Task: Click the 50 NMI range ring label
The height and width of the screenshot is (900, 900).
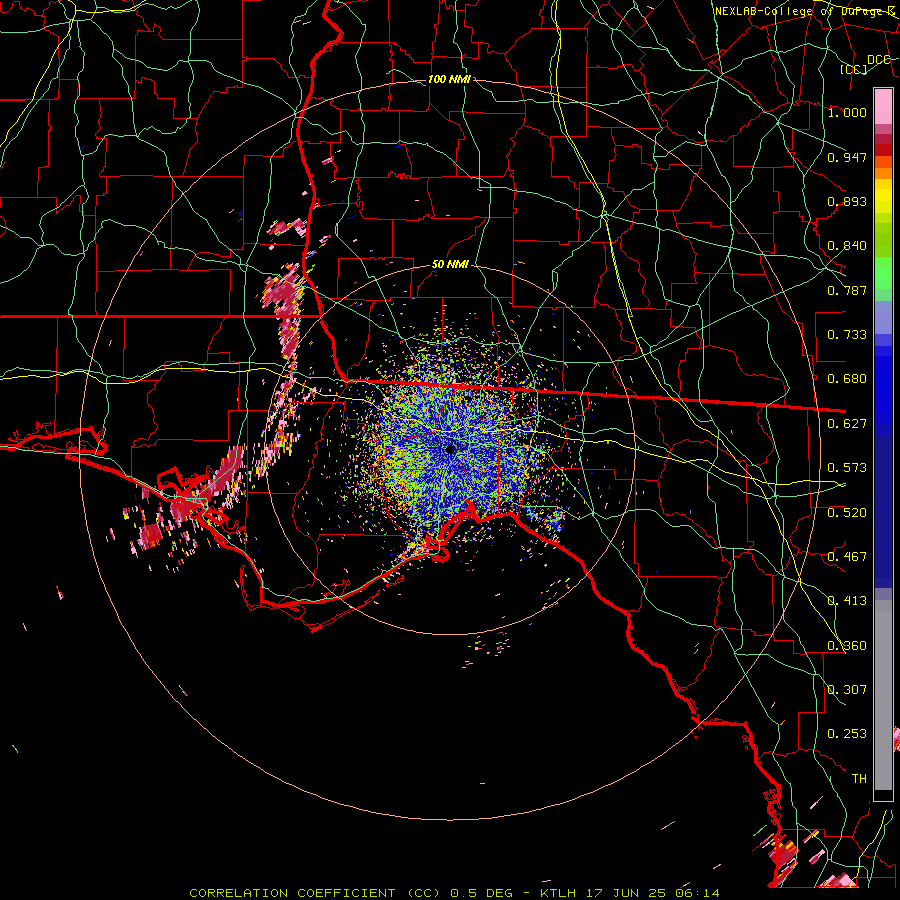Action: coord(450,265)
